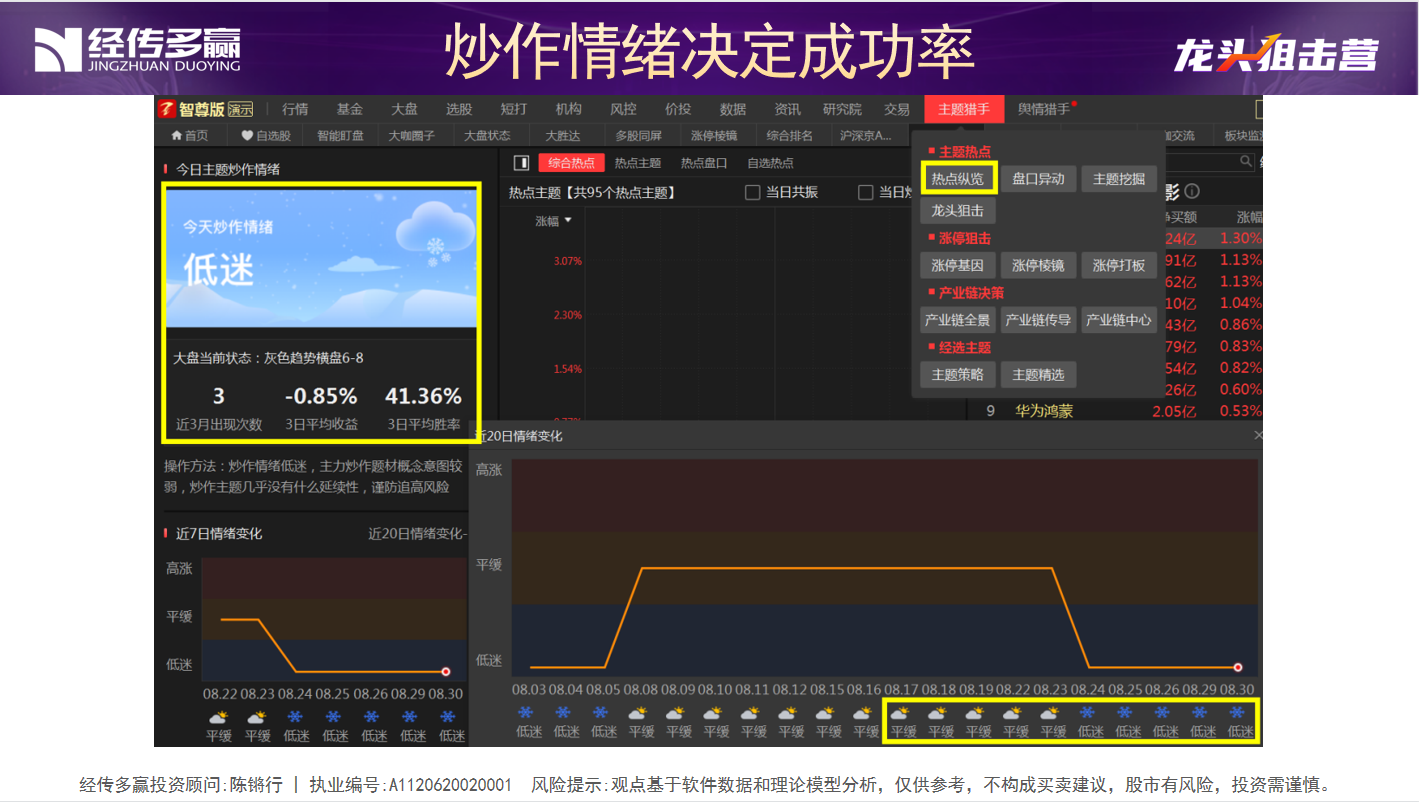Click the info icon beside the 影 heading
1419x802 pixels.
(x=1192, y=191)
